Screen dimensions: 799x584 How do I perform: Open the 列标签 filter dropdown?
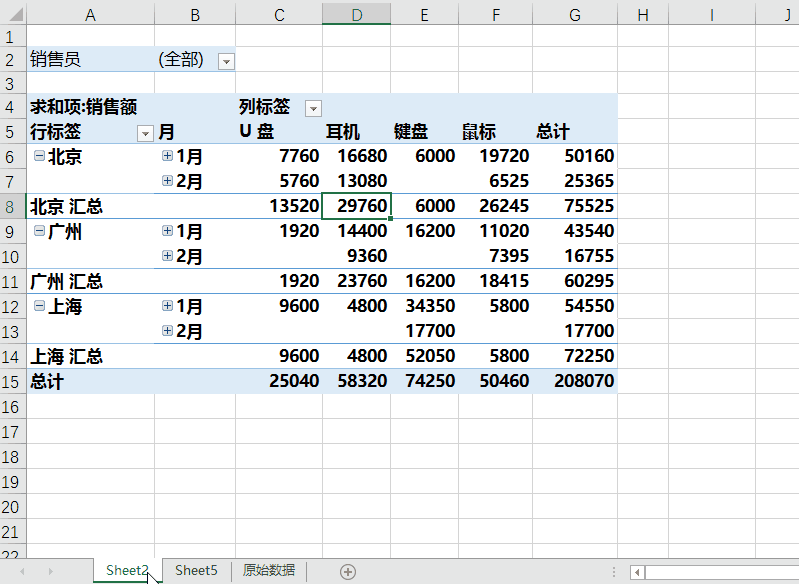[313, 108]
